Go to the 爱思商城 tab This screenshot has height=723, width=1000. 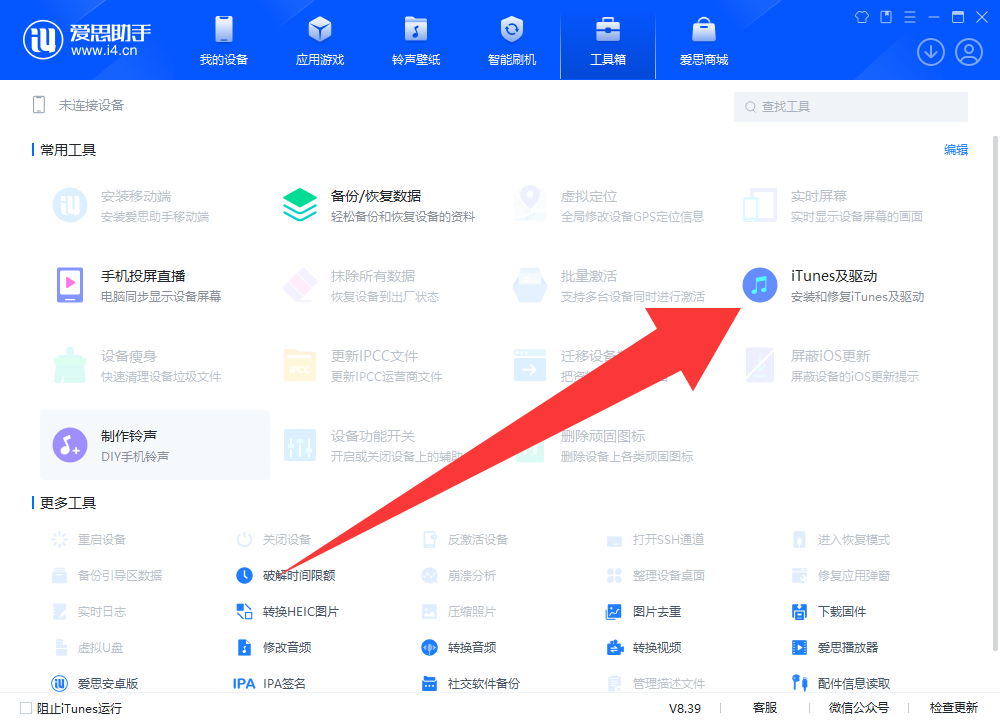(x=704, y=40)
